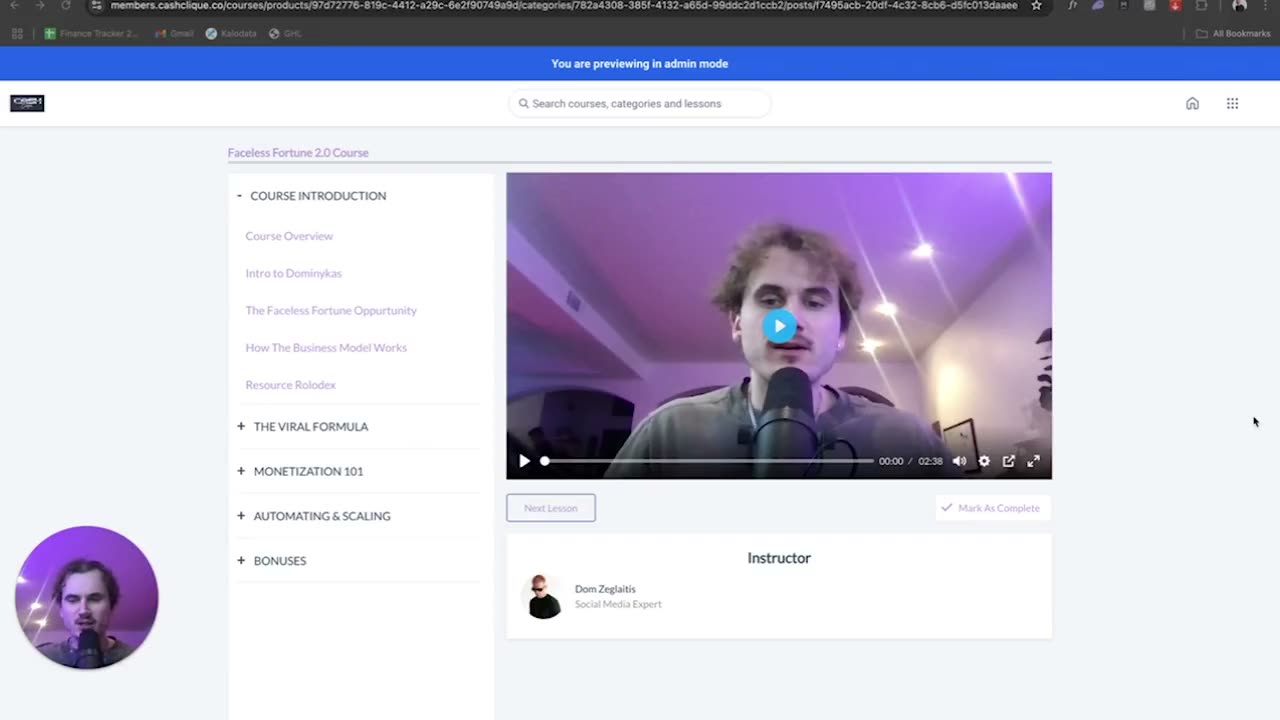Open the video settings gear
Screen dimensions: 1280x720
point(984,461)
